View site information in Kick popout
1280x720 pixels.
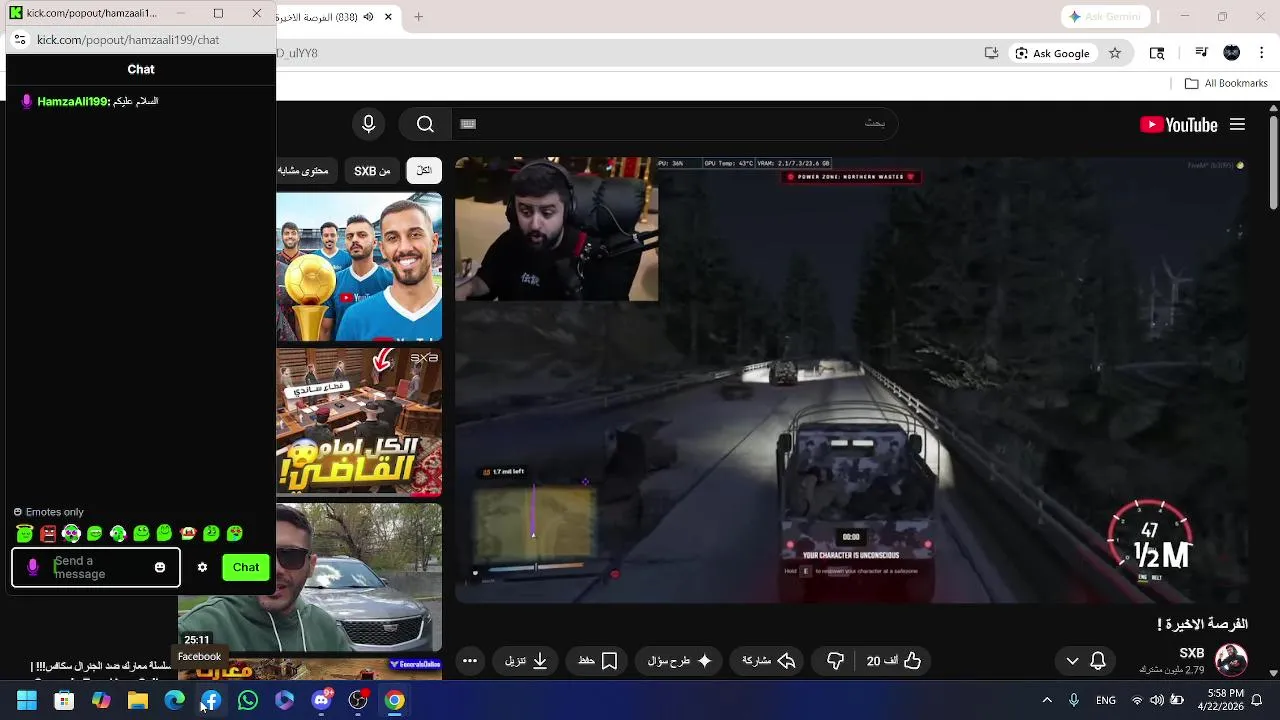point(20,40)
